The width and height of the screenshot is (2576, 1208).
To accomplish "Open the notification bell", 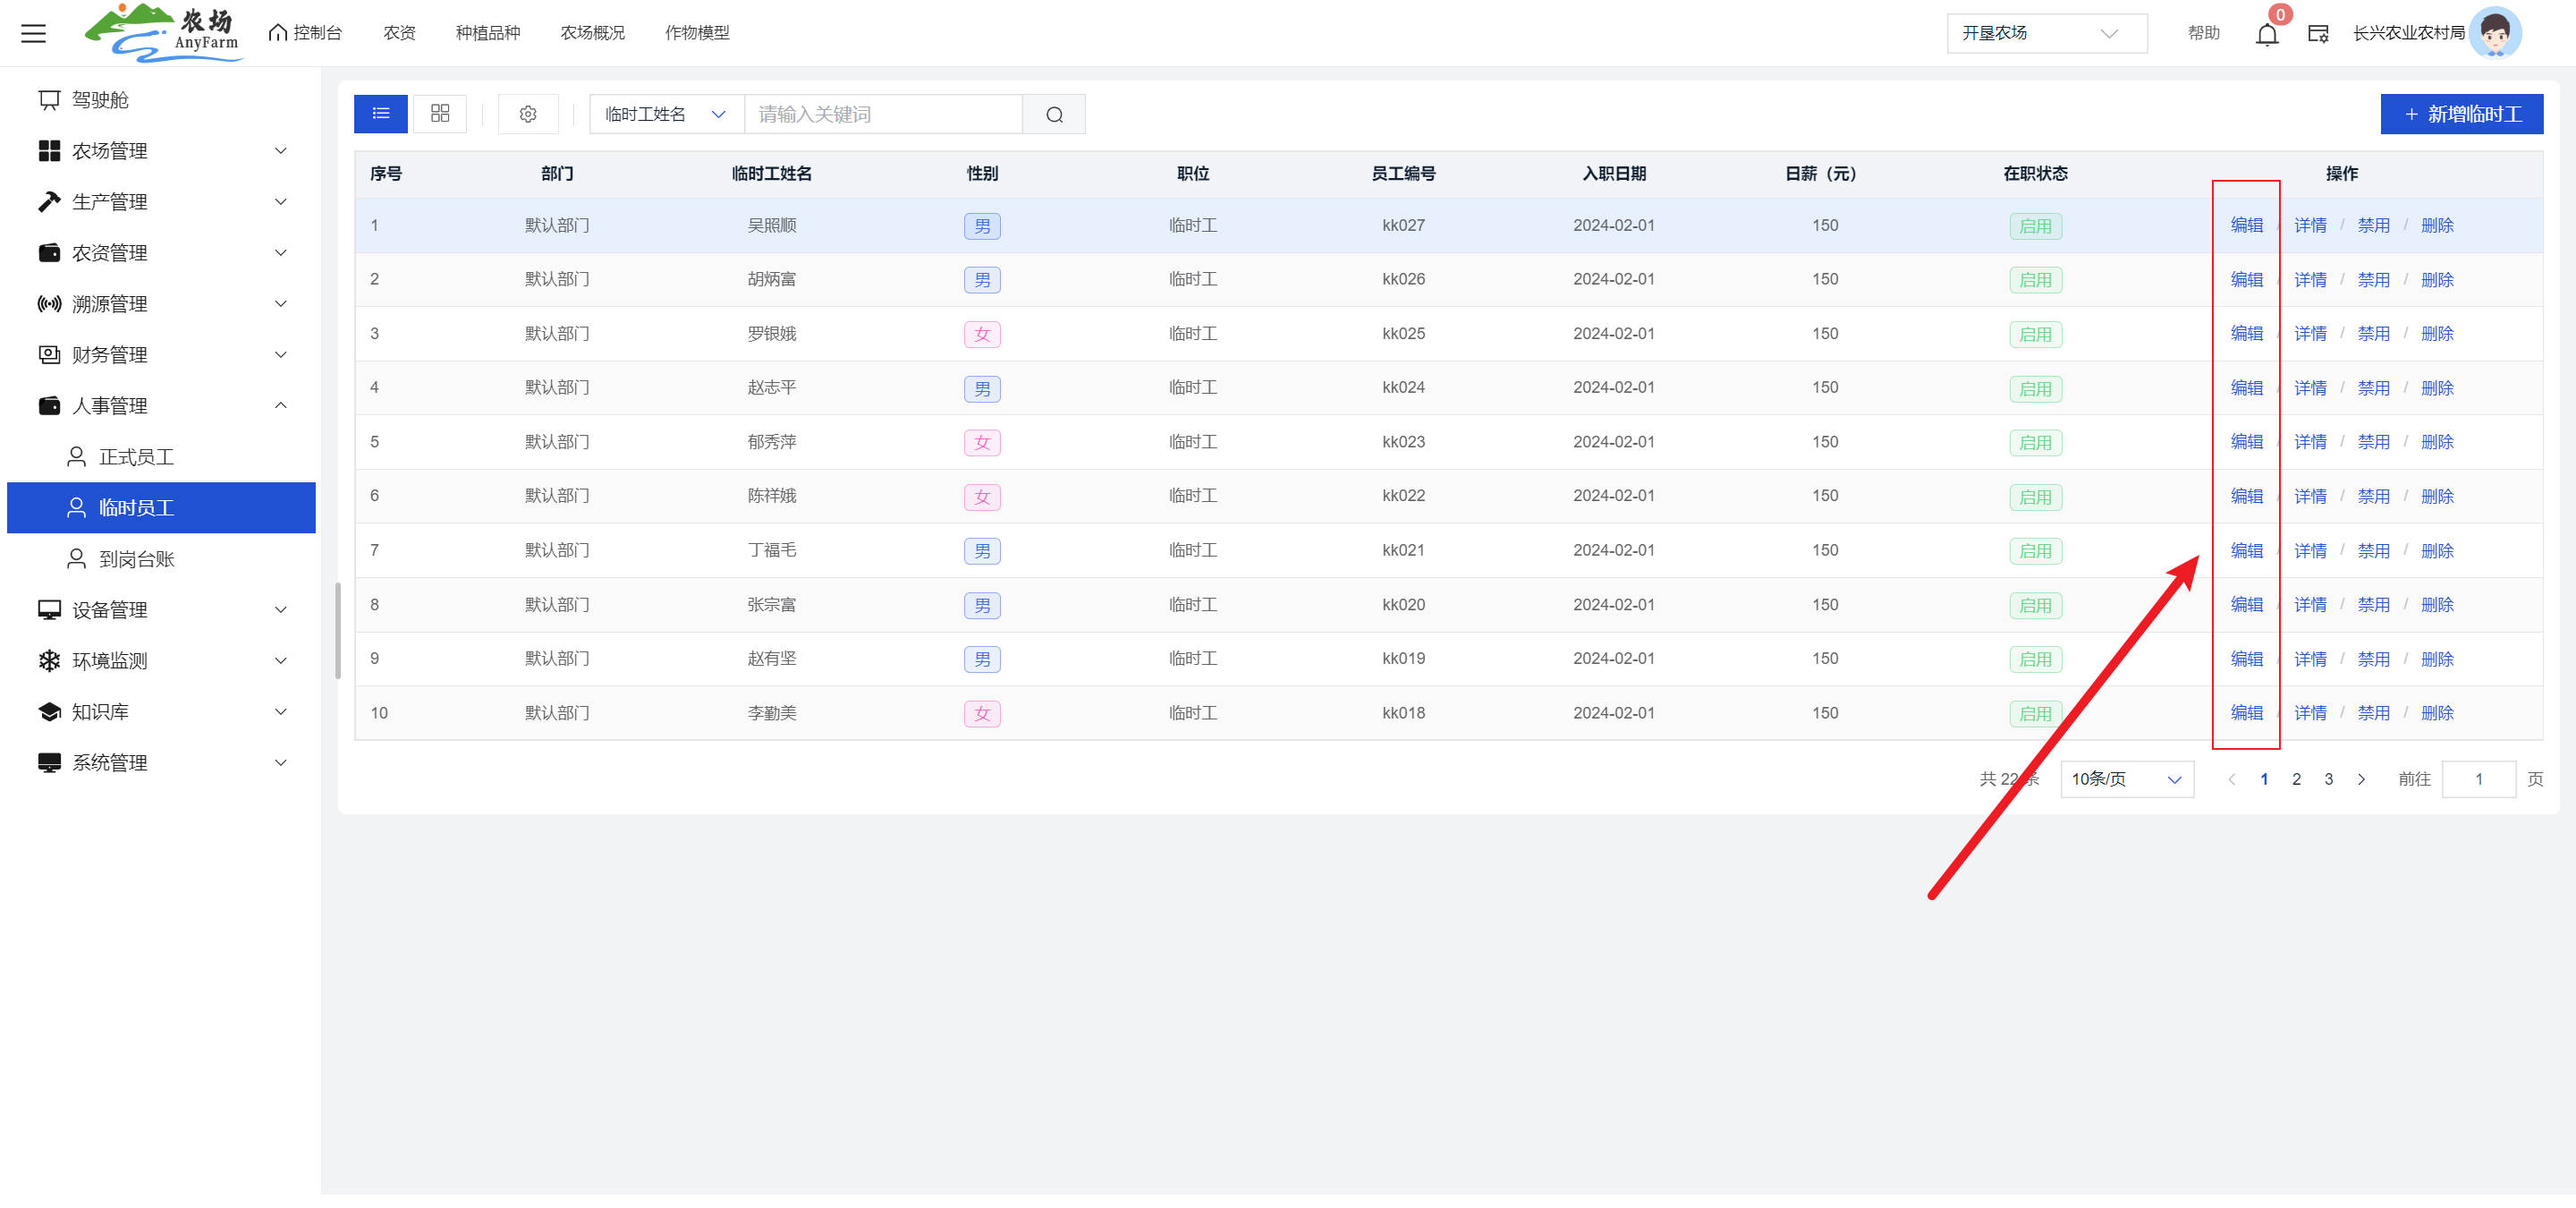I will (x=2266, y=34).
